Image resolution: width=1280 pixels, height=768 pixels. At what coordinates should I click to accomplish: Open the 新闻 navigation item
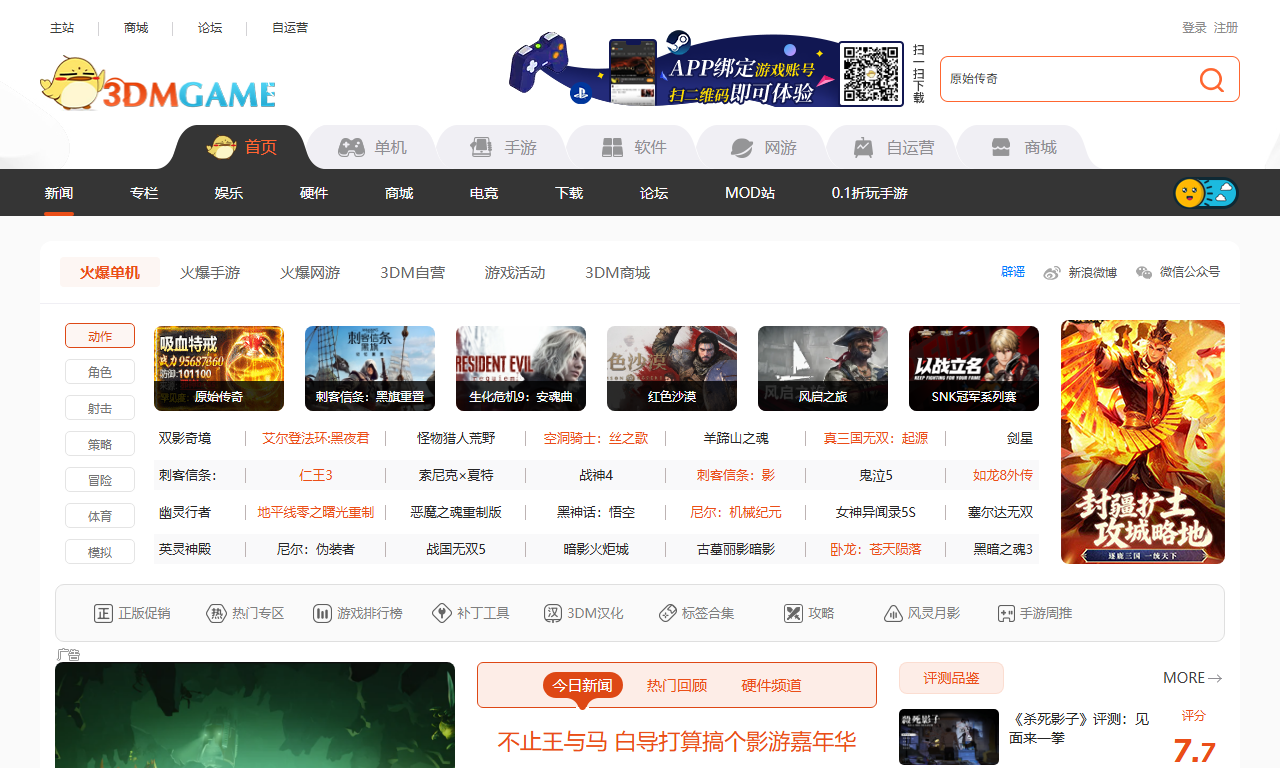click(59, 193)
